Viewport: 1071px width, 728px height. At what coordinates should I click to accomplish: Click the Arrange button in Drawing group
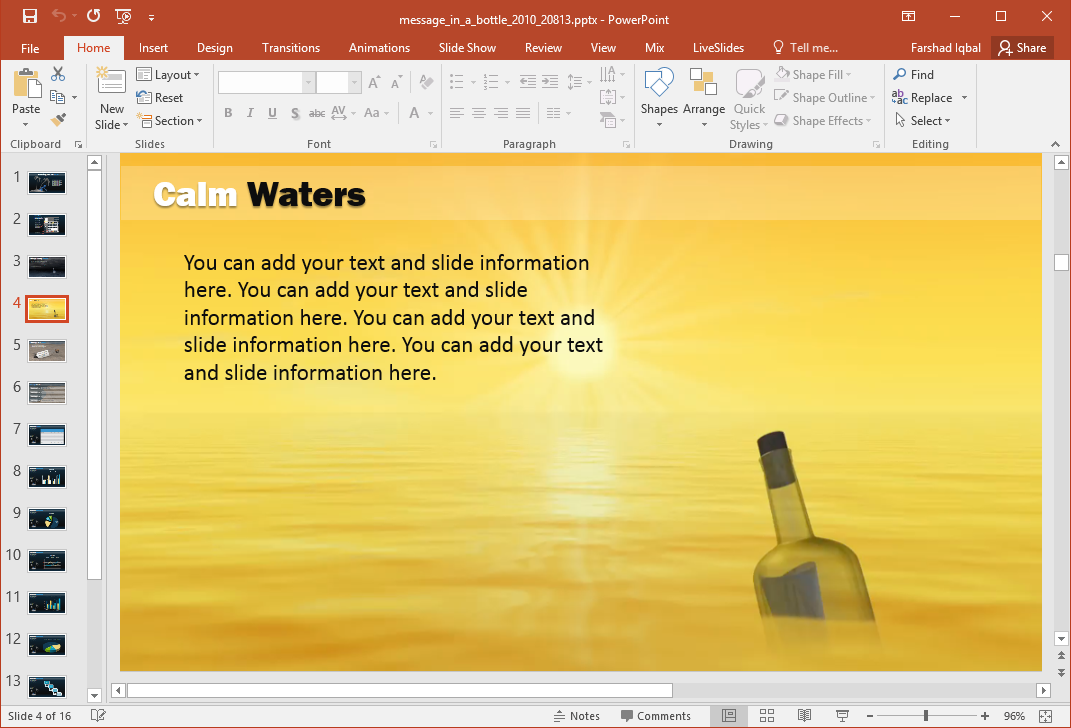[x=704, y=98]
